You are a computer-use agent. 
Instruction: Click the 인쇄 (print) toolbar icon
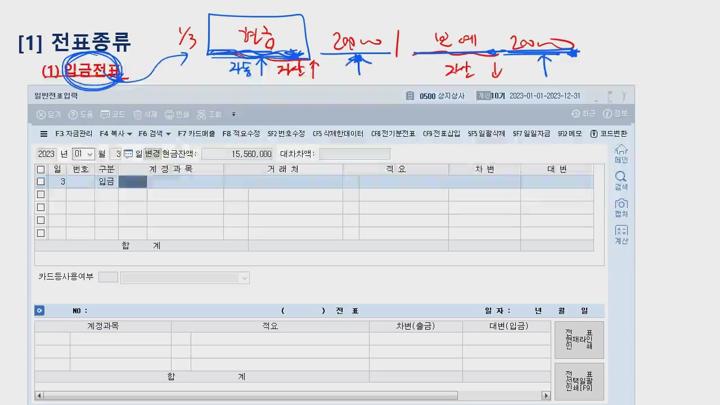pos(177,114)
